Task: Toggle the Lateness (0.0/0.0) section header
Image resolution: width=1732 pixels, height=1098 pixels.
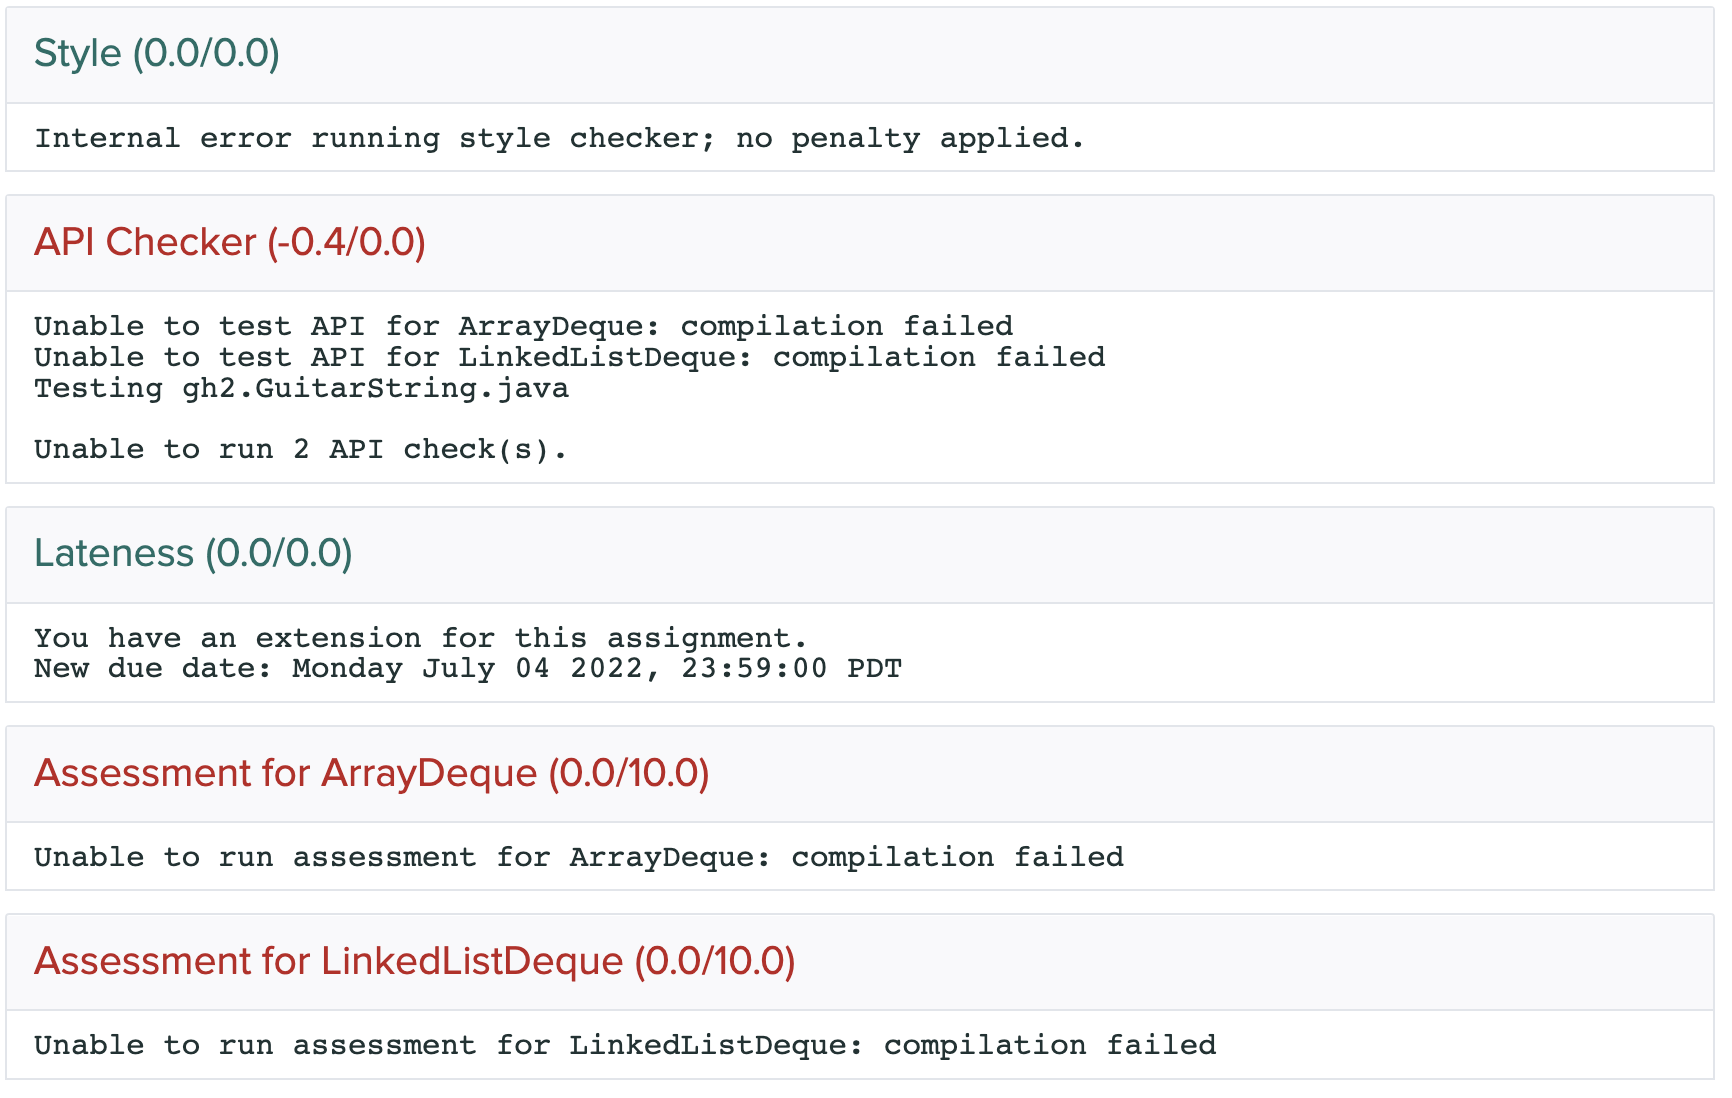Action: pos(193,554)
